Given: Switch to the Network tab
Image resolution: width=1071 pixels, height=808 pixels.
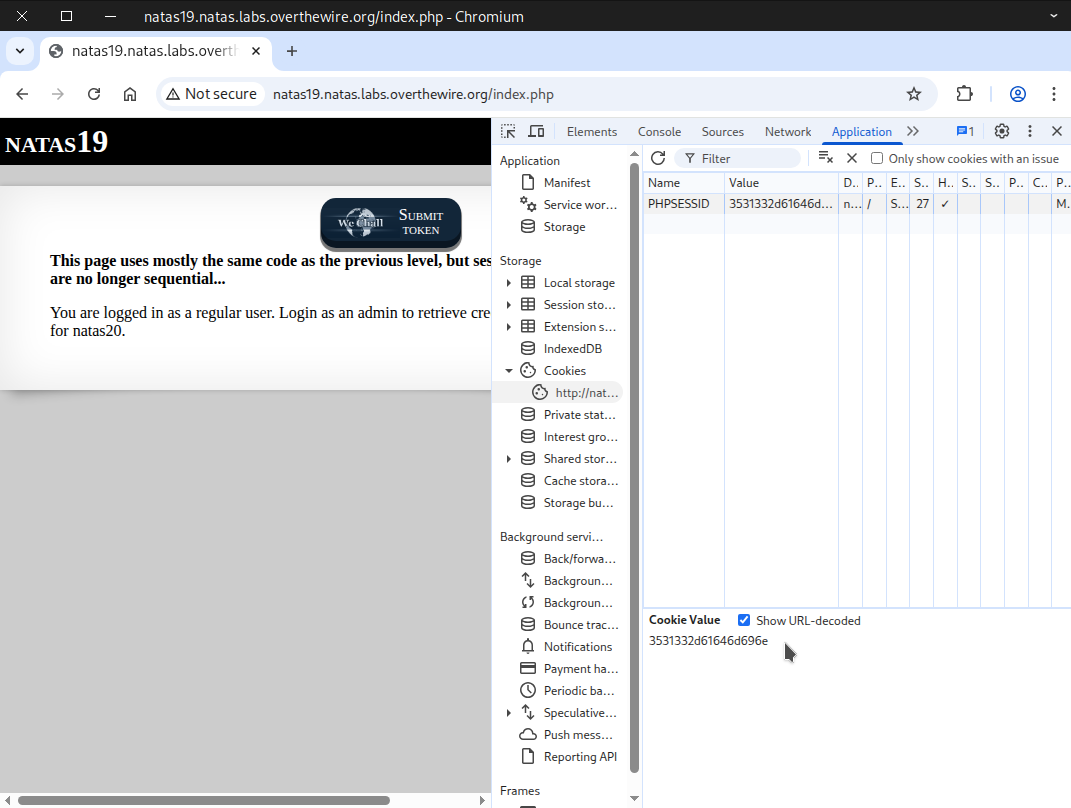Looking at the screenshot, I should tap(787, 132).
